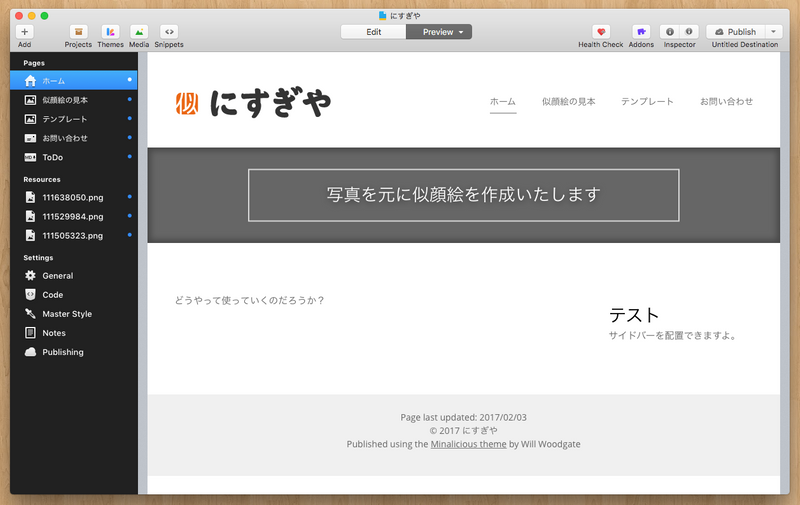
Task: Click the file icon of 111505323.png
Action: coord(31,235)
